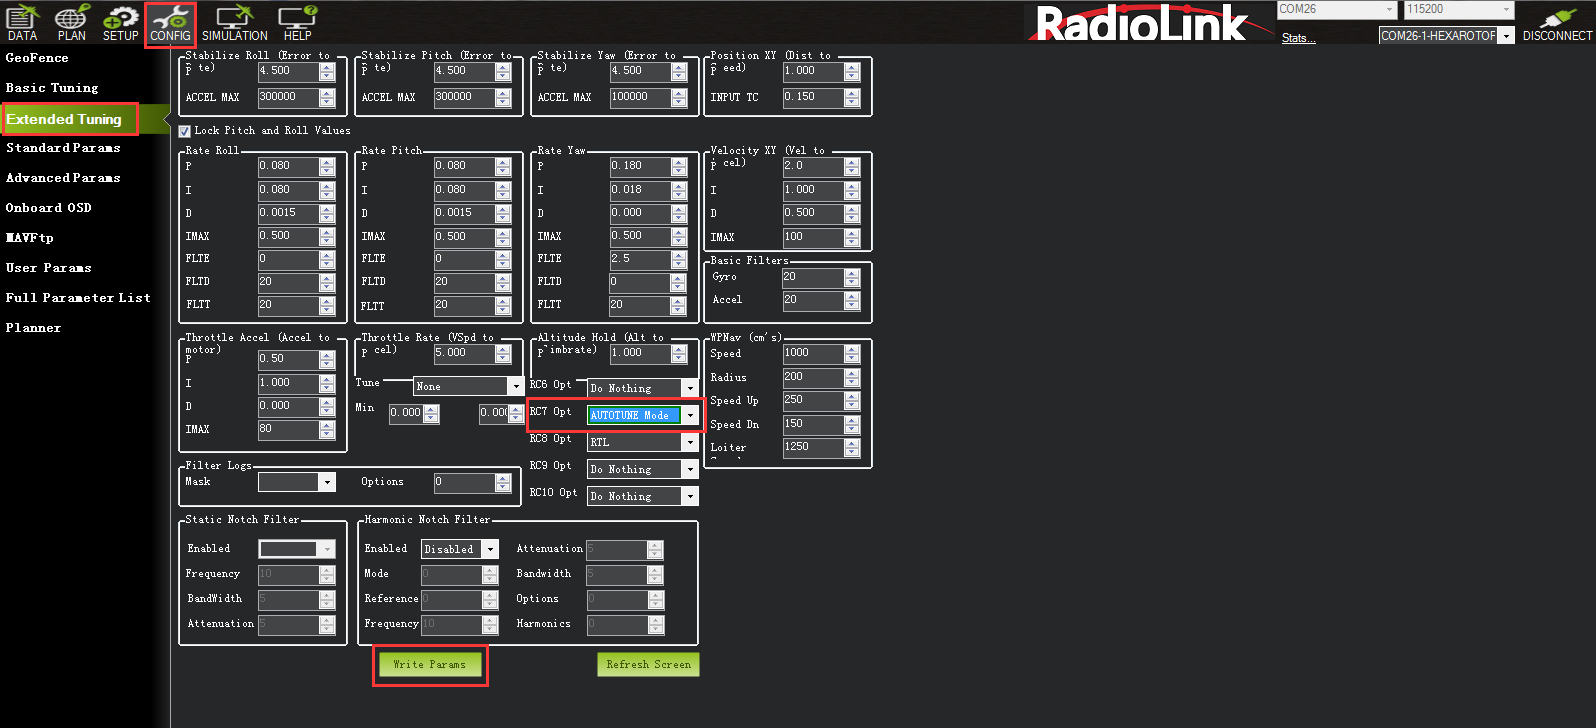Increase Rate Roll P value stepper
This screenshot has height=728, width=1596.
[327, 162]
